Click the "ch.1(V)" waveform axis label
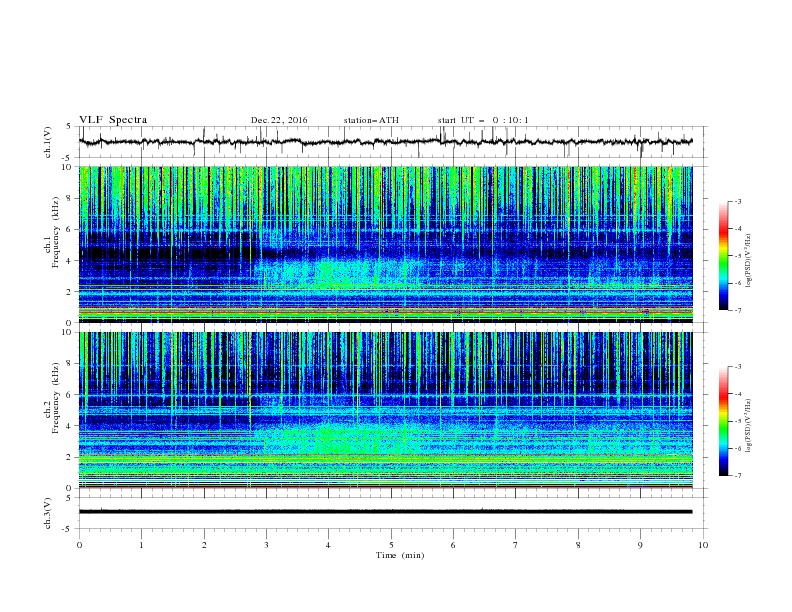The height and width of the screenshot is (612, 792). coord(48,142)
